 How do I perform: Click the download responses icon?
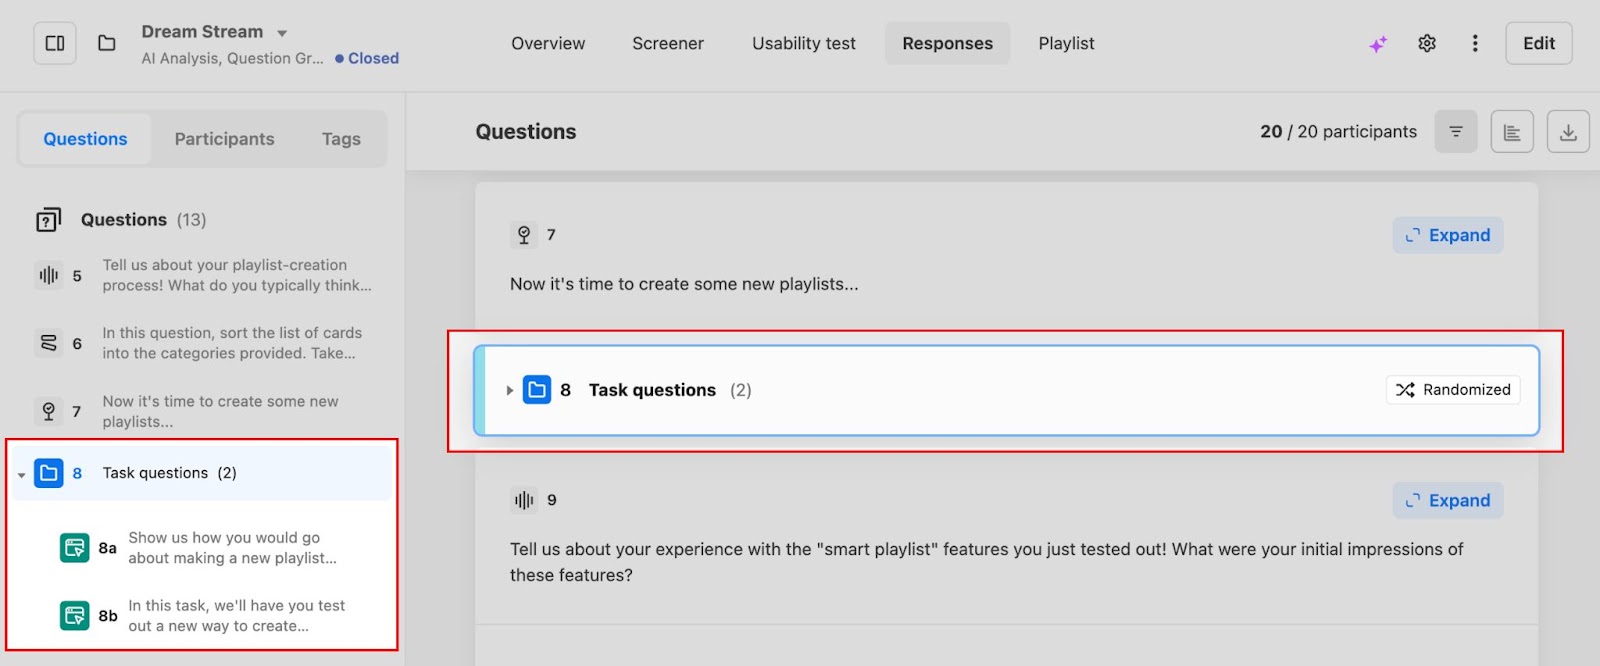click(1568, 132)
